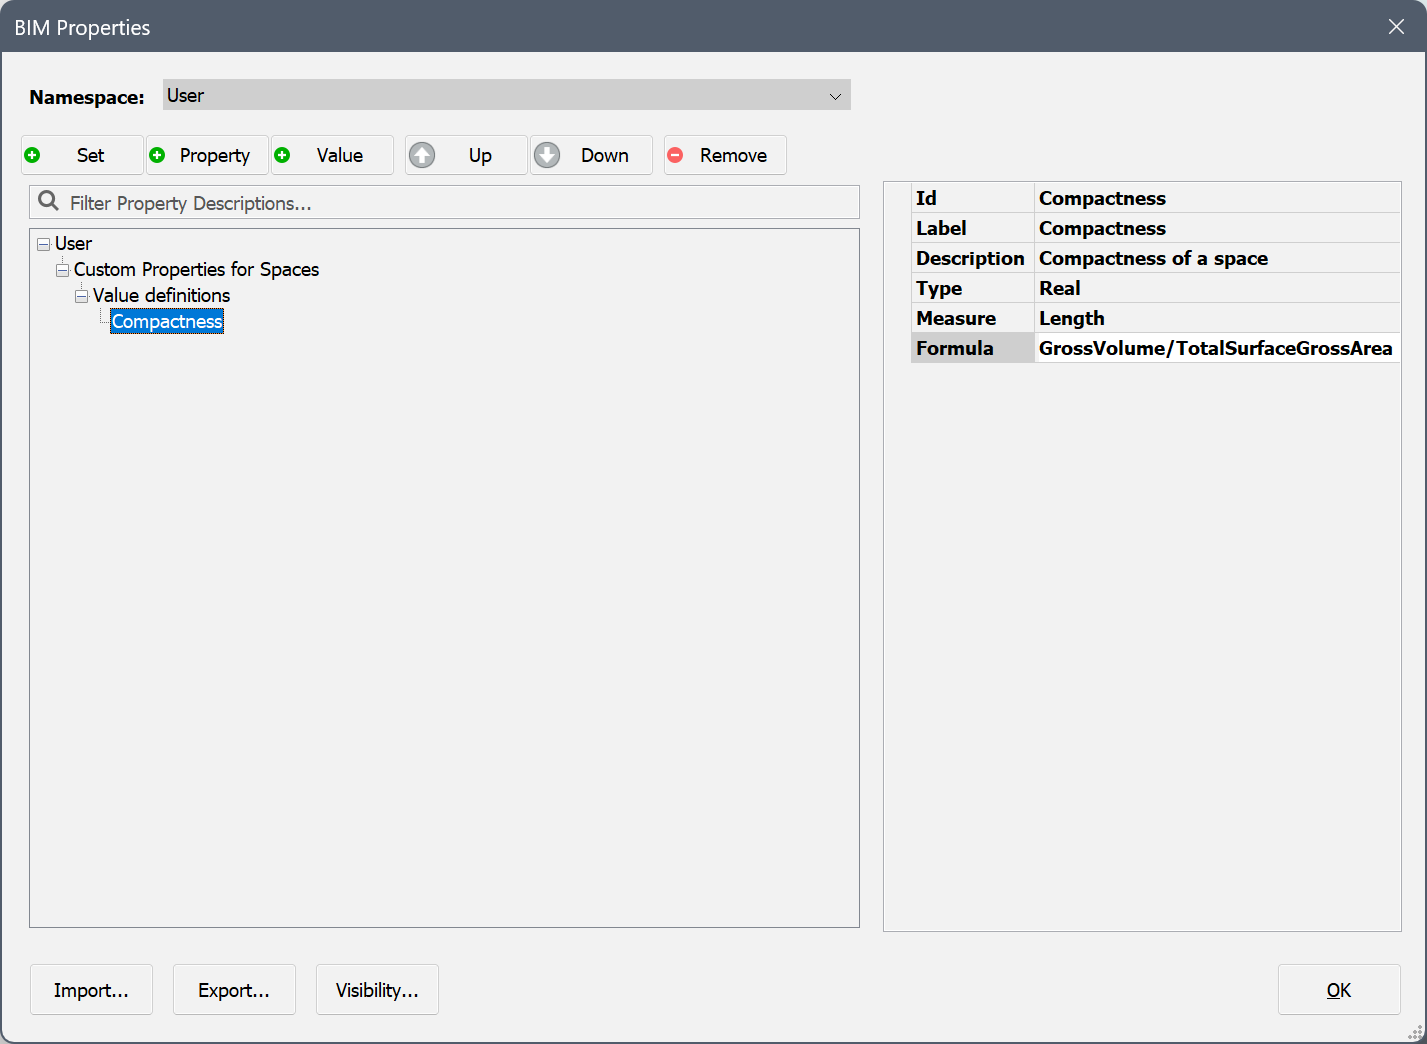This screenshot has height=1044, width=1427.
Task: Click the green plus Value icon
Action: (x=283, y=155)
